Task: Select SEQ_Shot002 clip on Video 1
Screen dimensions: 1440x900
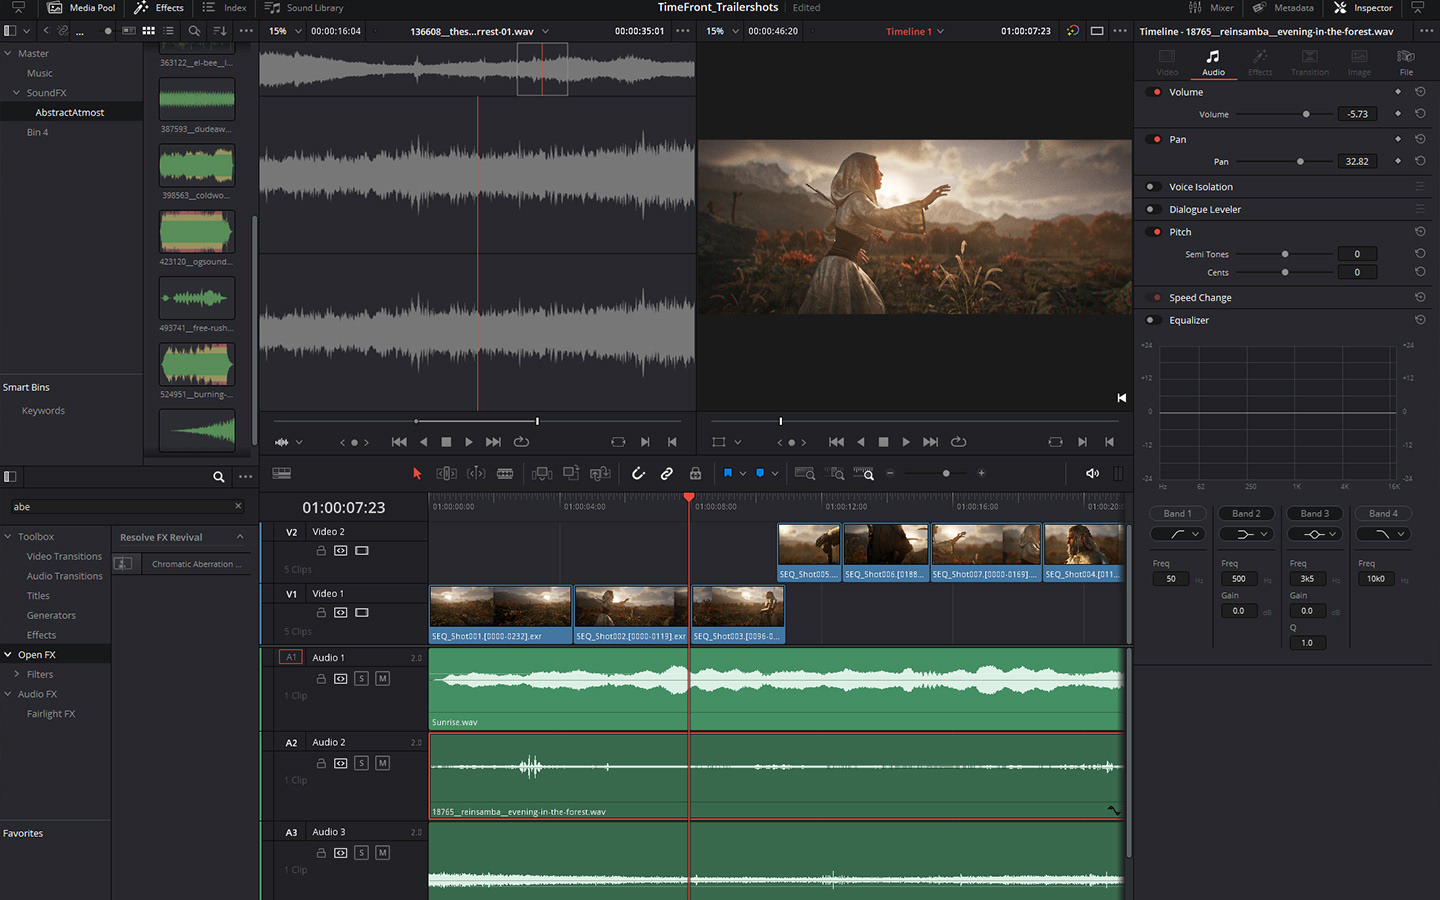Action: [x=630, y=613]
